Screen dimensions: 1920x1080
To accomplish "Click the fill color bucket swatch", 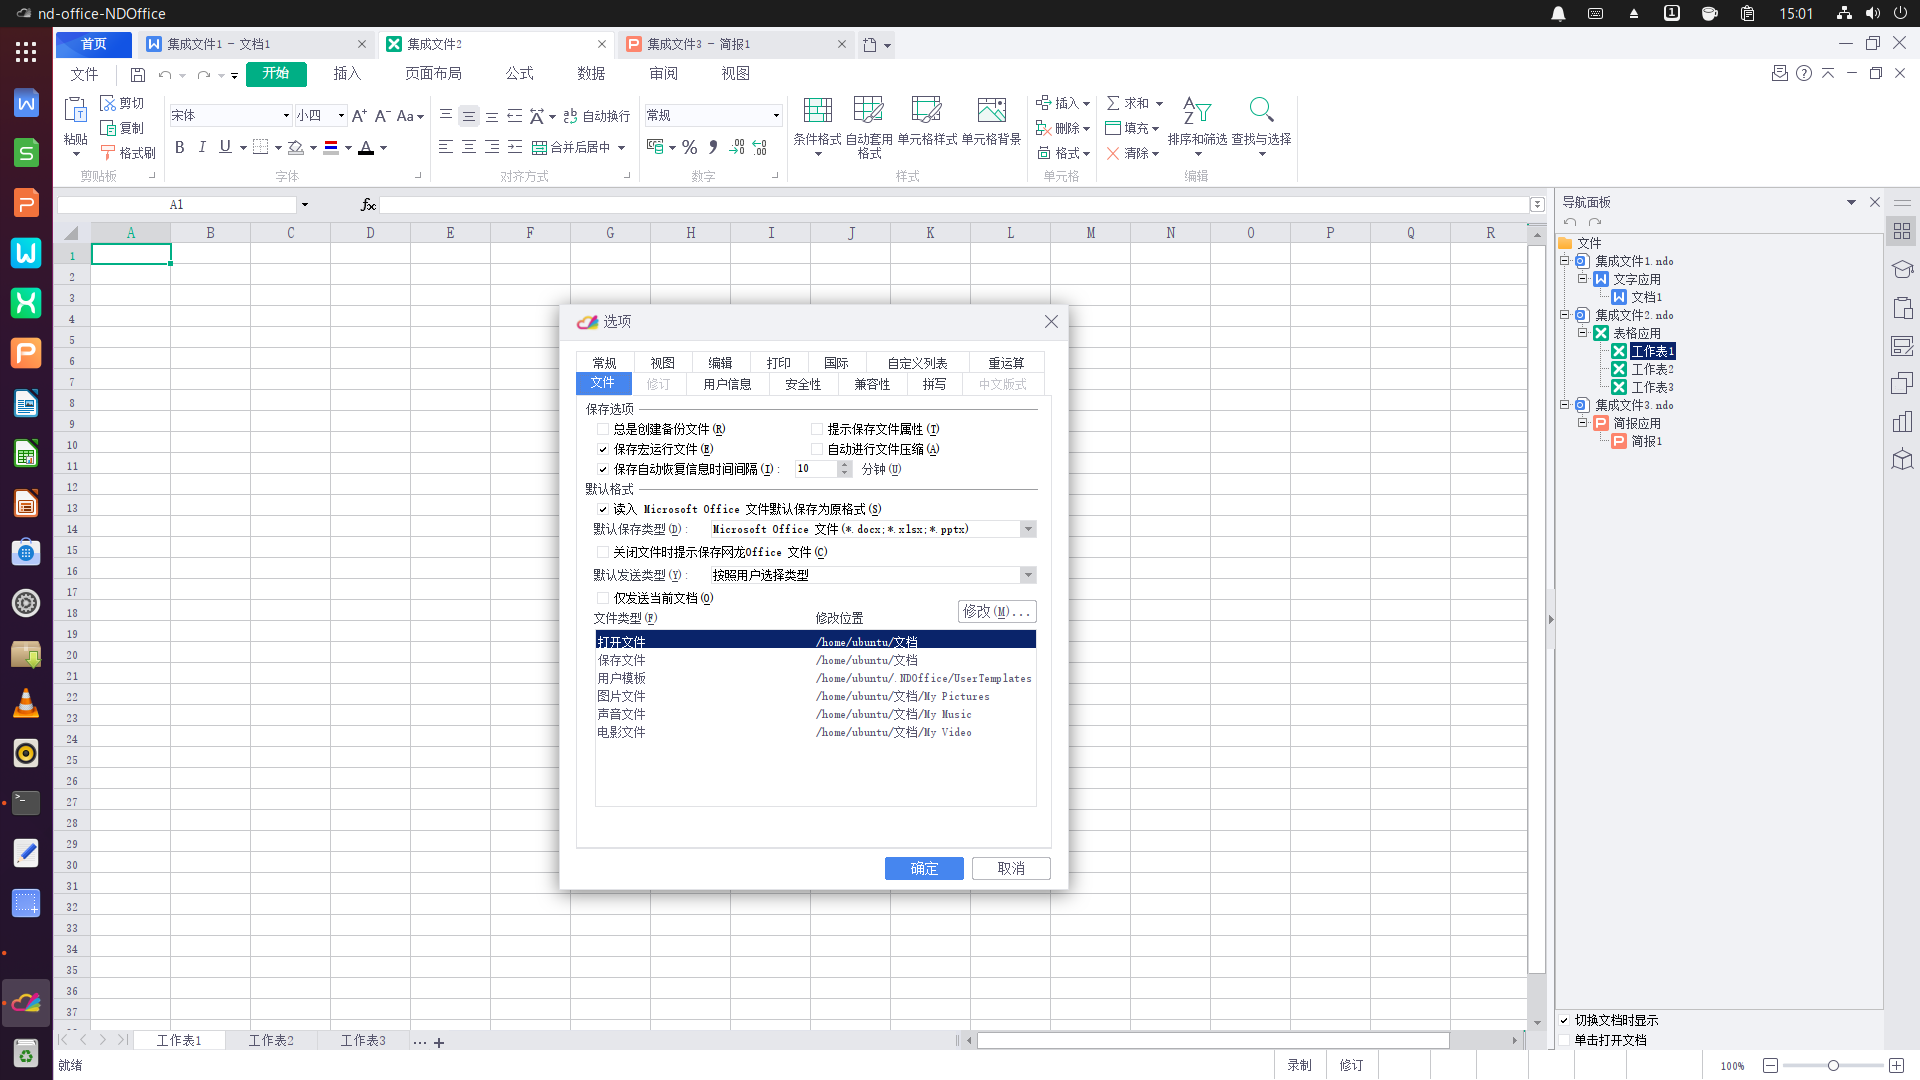I will (x=296, y=147).
